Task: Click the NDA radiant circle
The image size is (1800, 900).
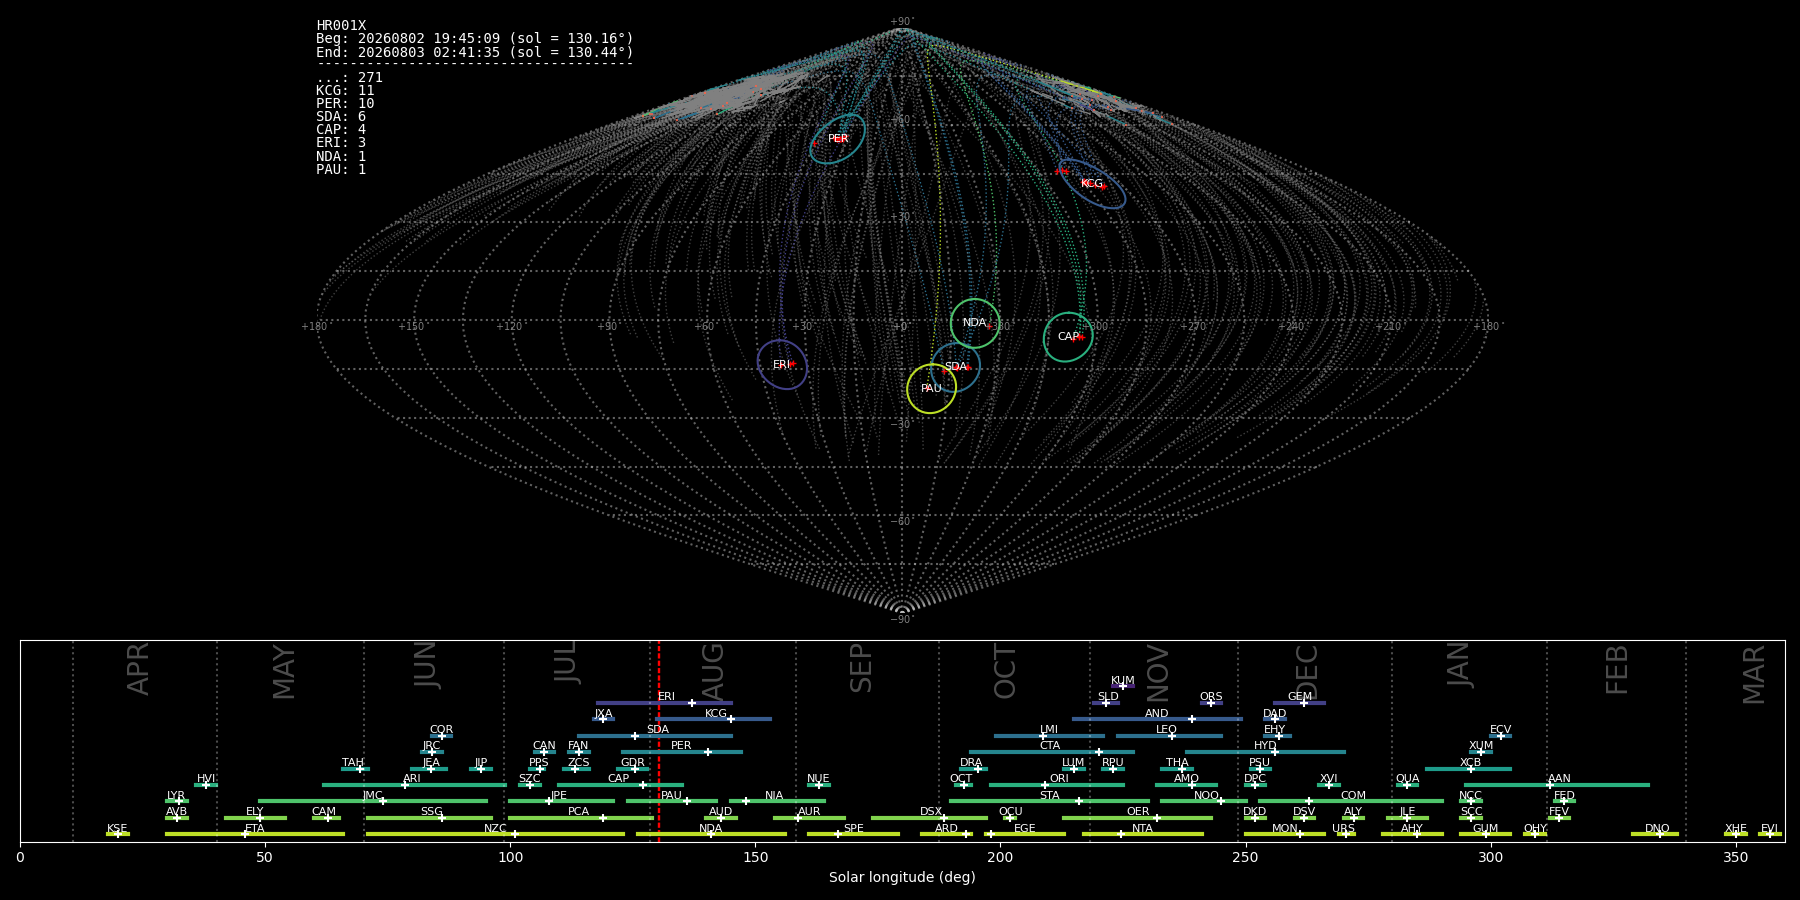Action: point(975,323)
